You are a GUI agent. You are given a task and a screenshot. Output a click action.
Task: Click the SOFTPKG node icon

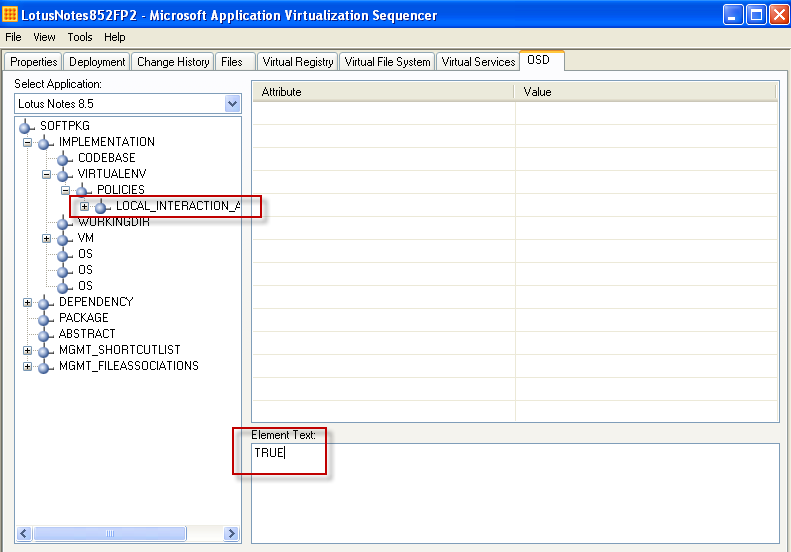[27, 127]
